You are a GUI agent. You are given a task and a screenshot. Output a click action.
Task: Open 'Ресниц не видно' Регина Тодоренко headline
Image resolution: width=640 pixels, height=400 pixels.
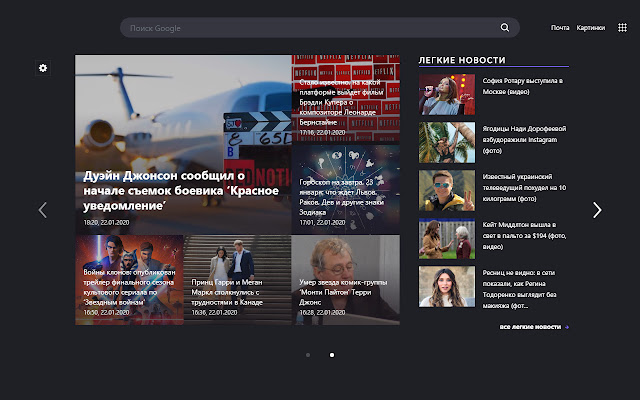tap(519, 289)
